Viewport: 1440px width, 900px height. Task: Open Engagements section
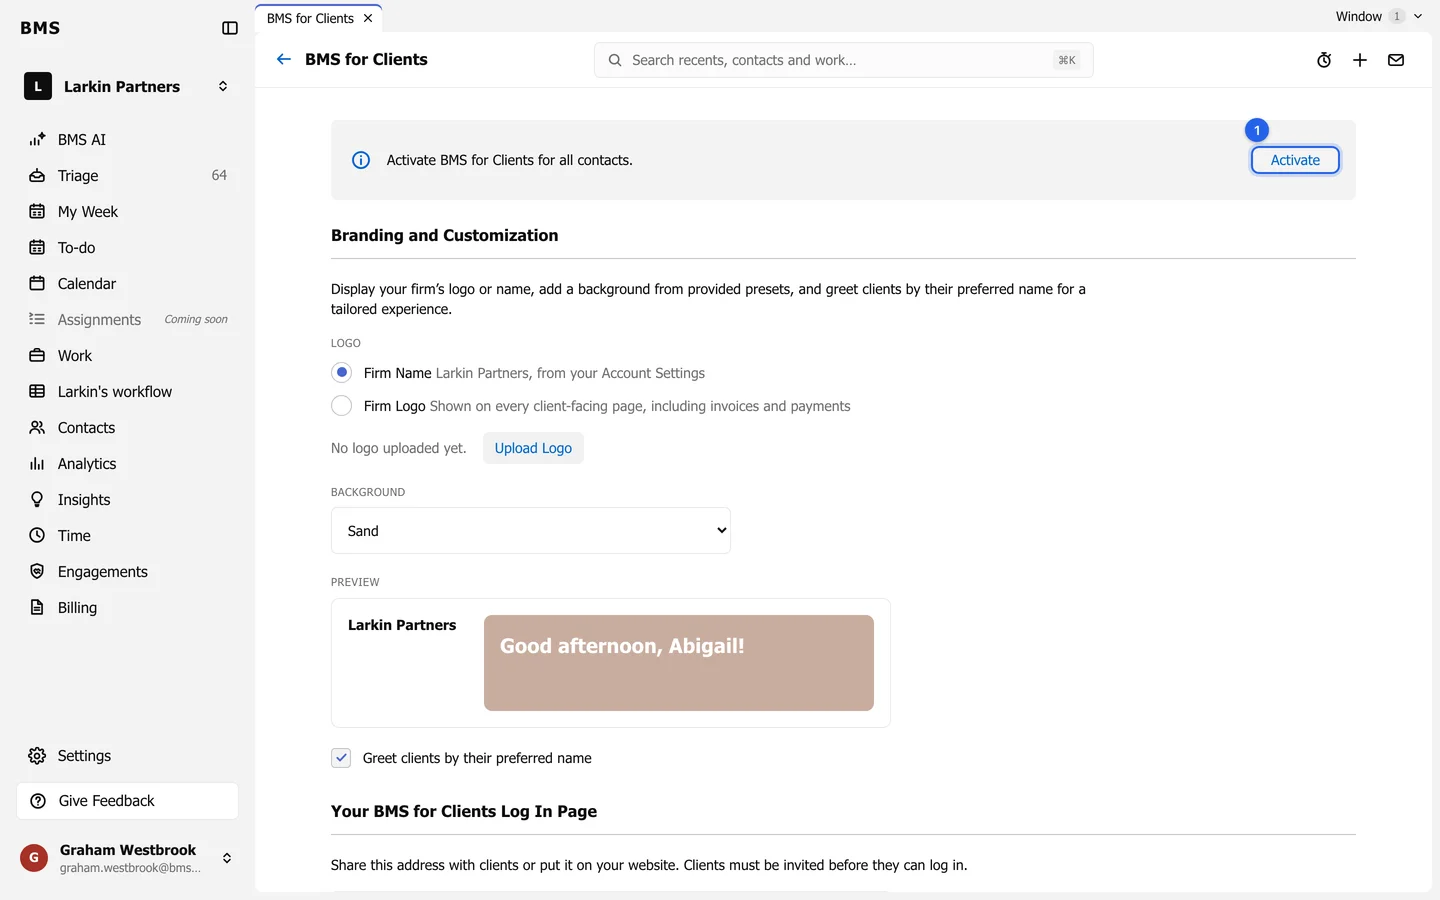[x=128, y=572]
